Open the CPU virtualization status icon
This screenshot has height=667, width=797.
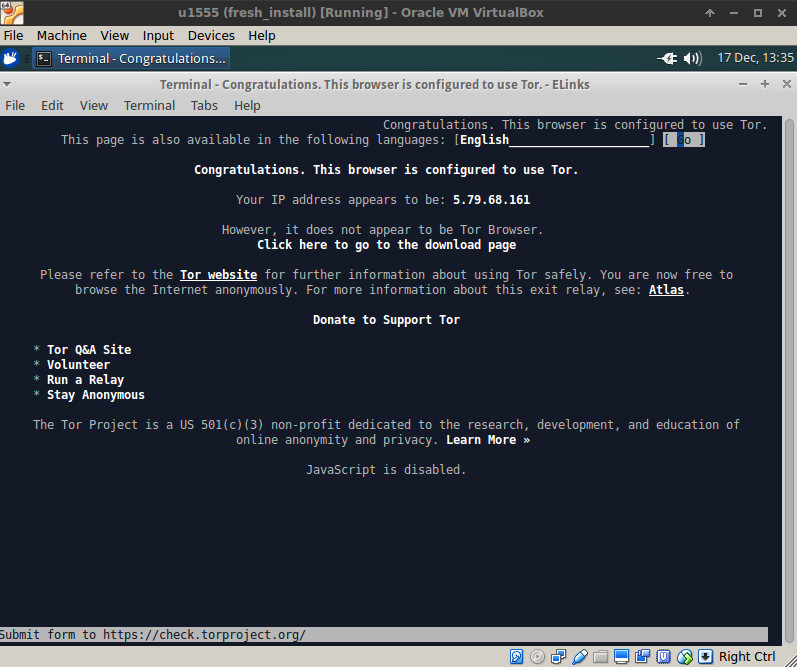(663, 656)
